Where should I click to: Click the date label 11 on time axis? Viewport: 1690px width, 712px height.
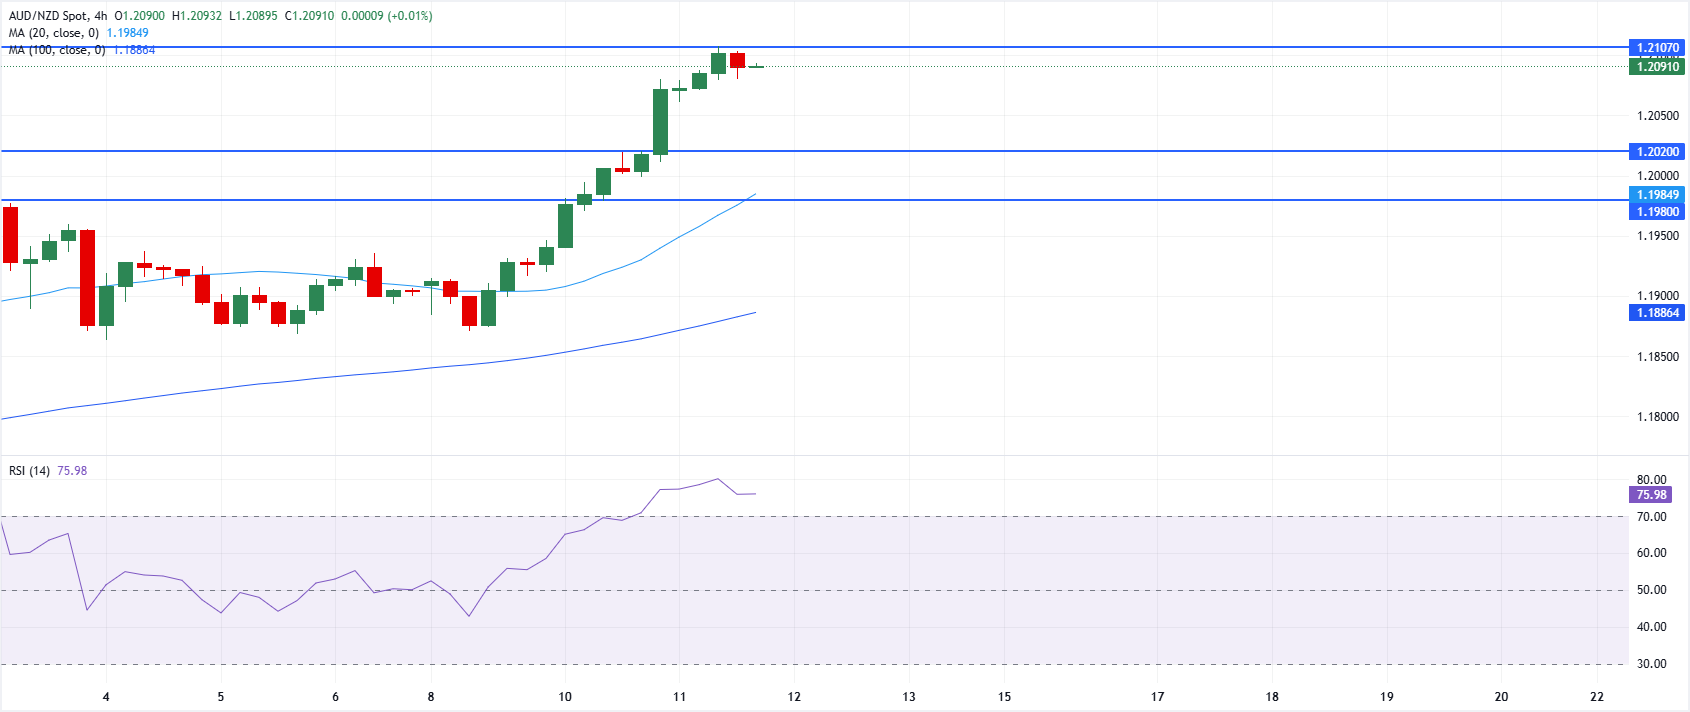(x=679, y=697)
